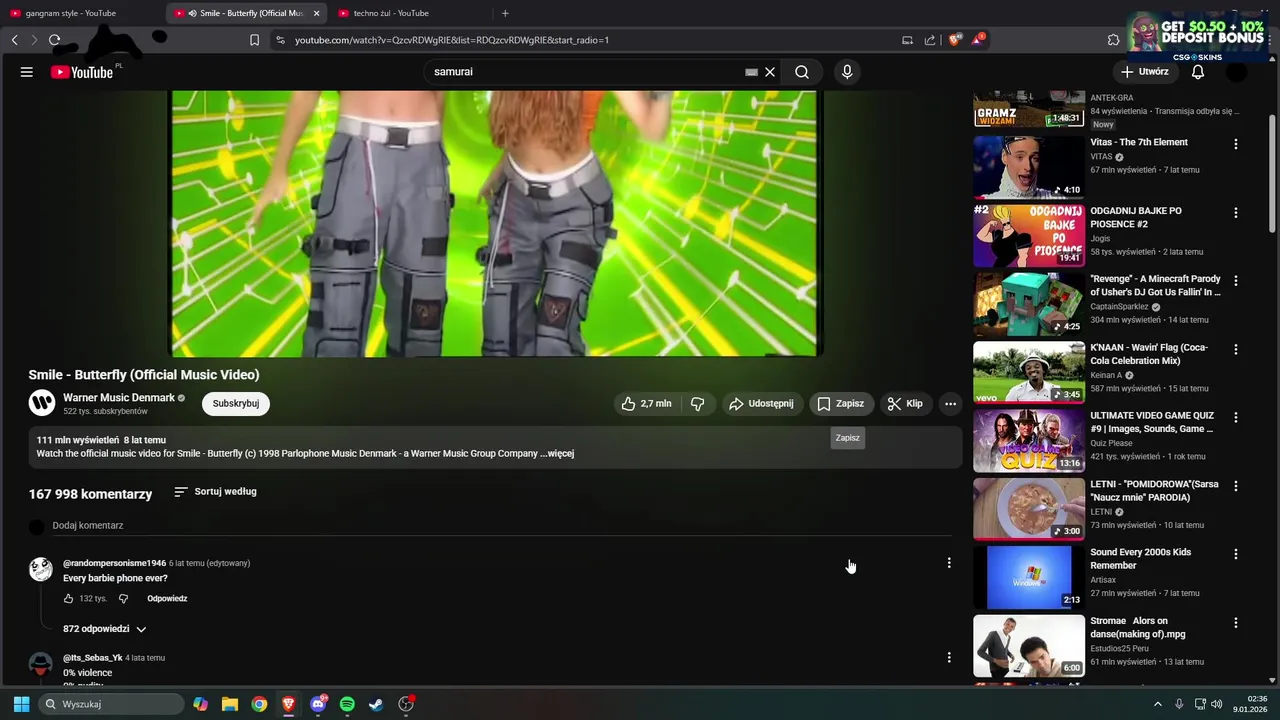Reload the page in the browser toolbar
This screenshot has width=1280, height=720.
[54, 40]
